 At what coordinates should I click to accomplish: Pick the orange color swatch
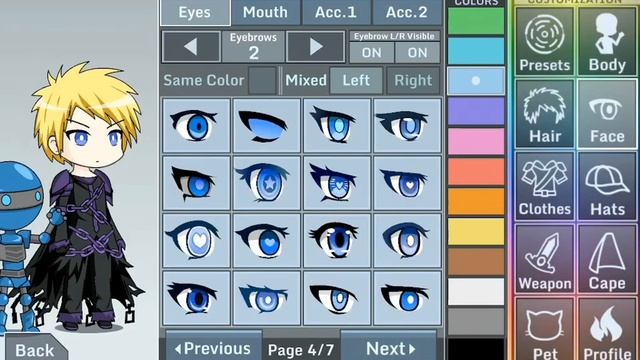(x=476, y=202)
